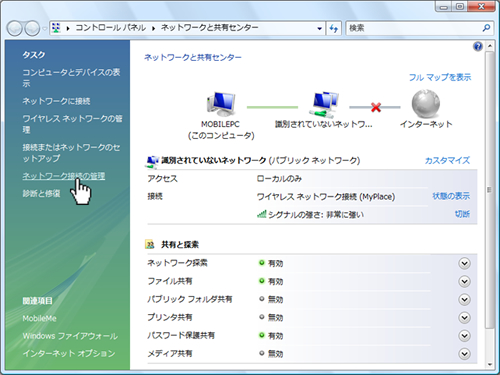Click the gray status dot for プリンタ共有
This screenshot has height=375, width=500.
coord(262,317)
